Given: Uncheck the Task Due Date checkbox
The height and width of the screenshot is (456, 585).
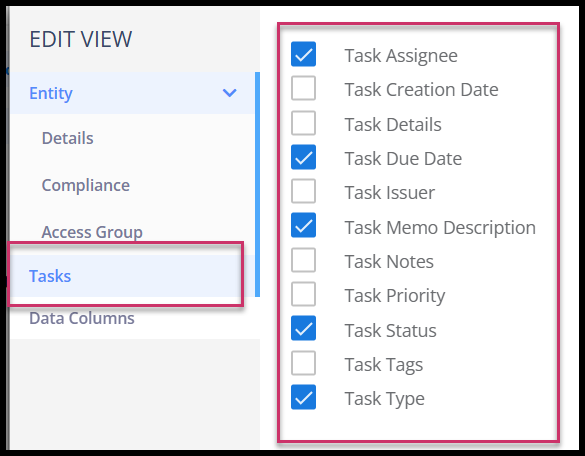Looking at the screenshot, I should (x=303, y=157).
